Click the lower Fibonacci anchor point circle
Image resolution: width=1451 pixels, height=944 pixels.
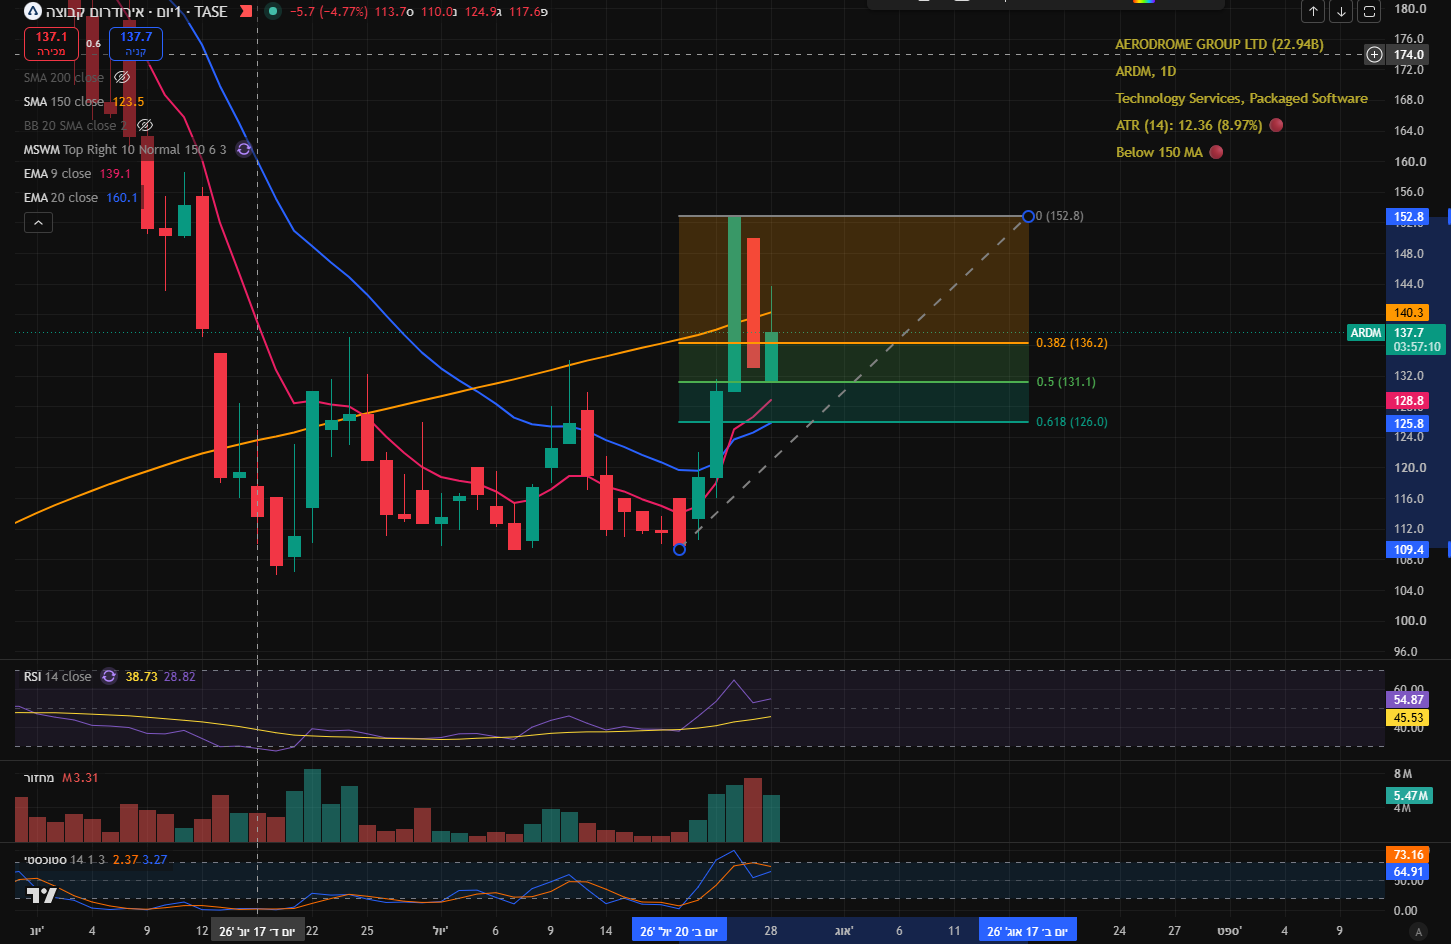(x=680, y=549)
